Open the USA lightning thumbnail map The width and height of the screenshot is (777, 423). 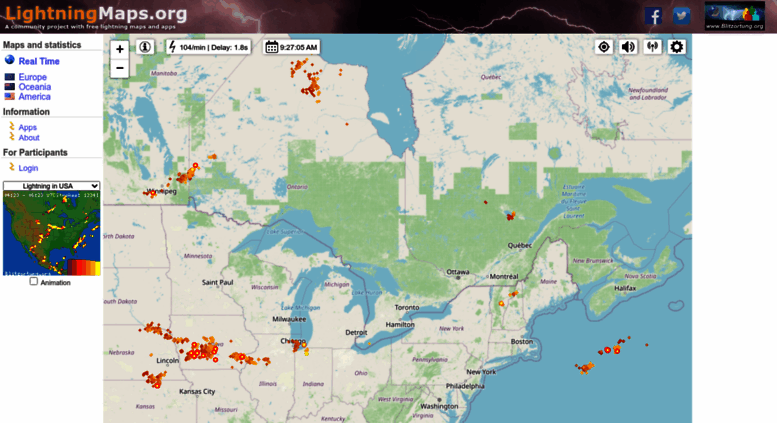(x=52, y=233)
